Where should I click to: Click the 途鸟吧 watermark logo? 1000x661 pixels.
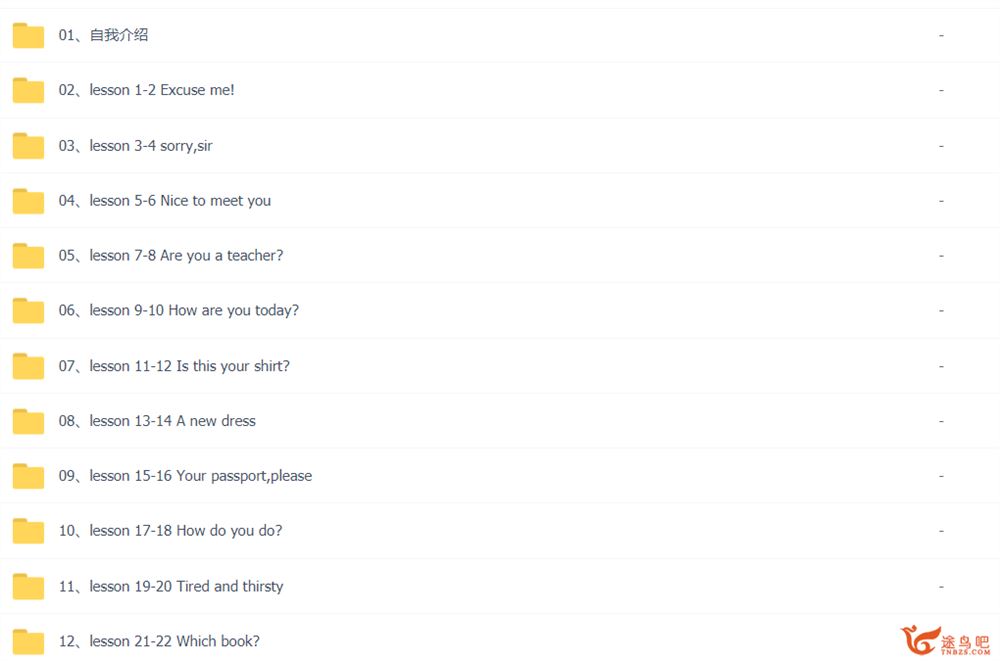click(x=945, y=640)
